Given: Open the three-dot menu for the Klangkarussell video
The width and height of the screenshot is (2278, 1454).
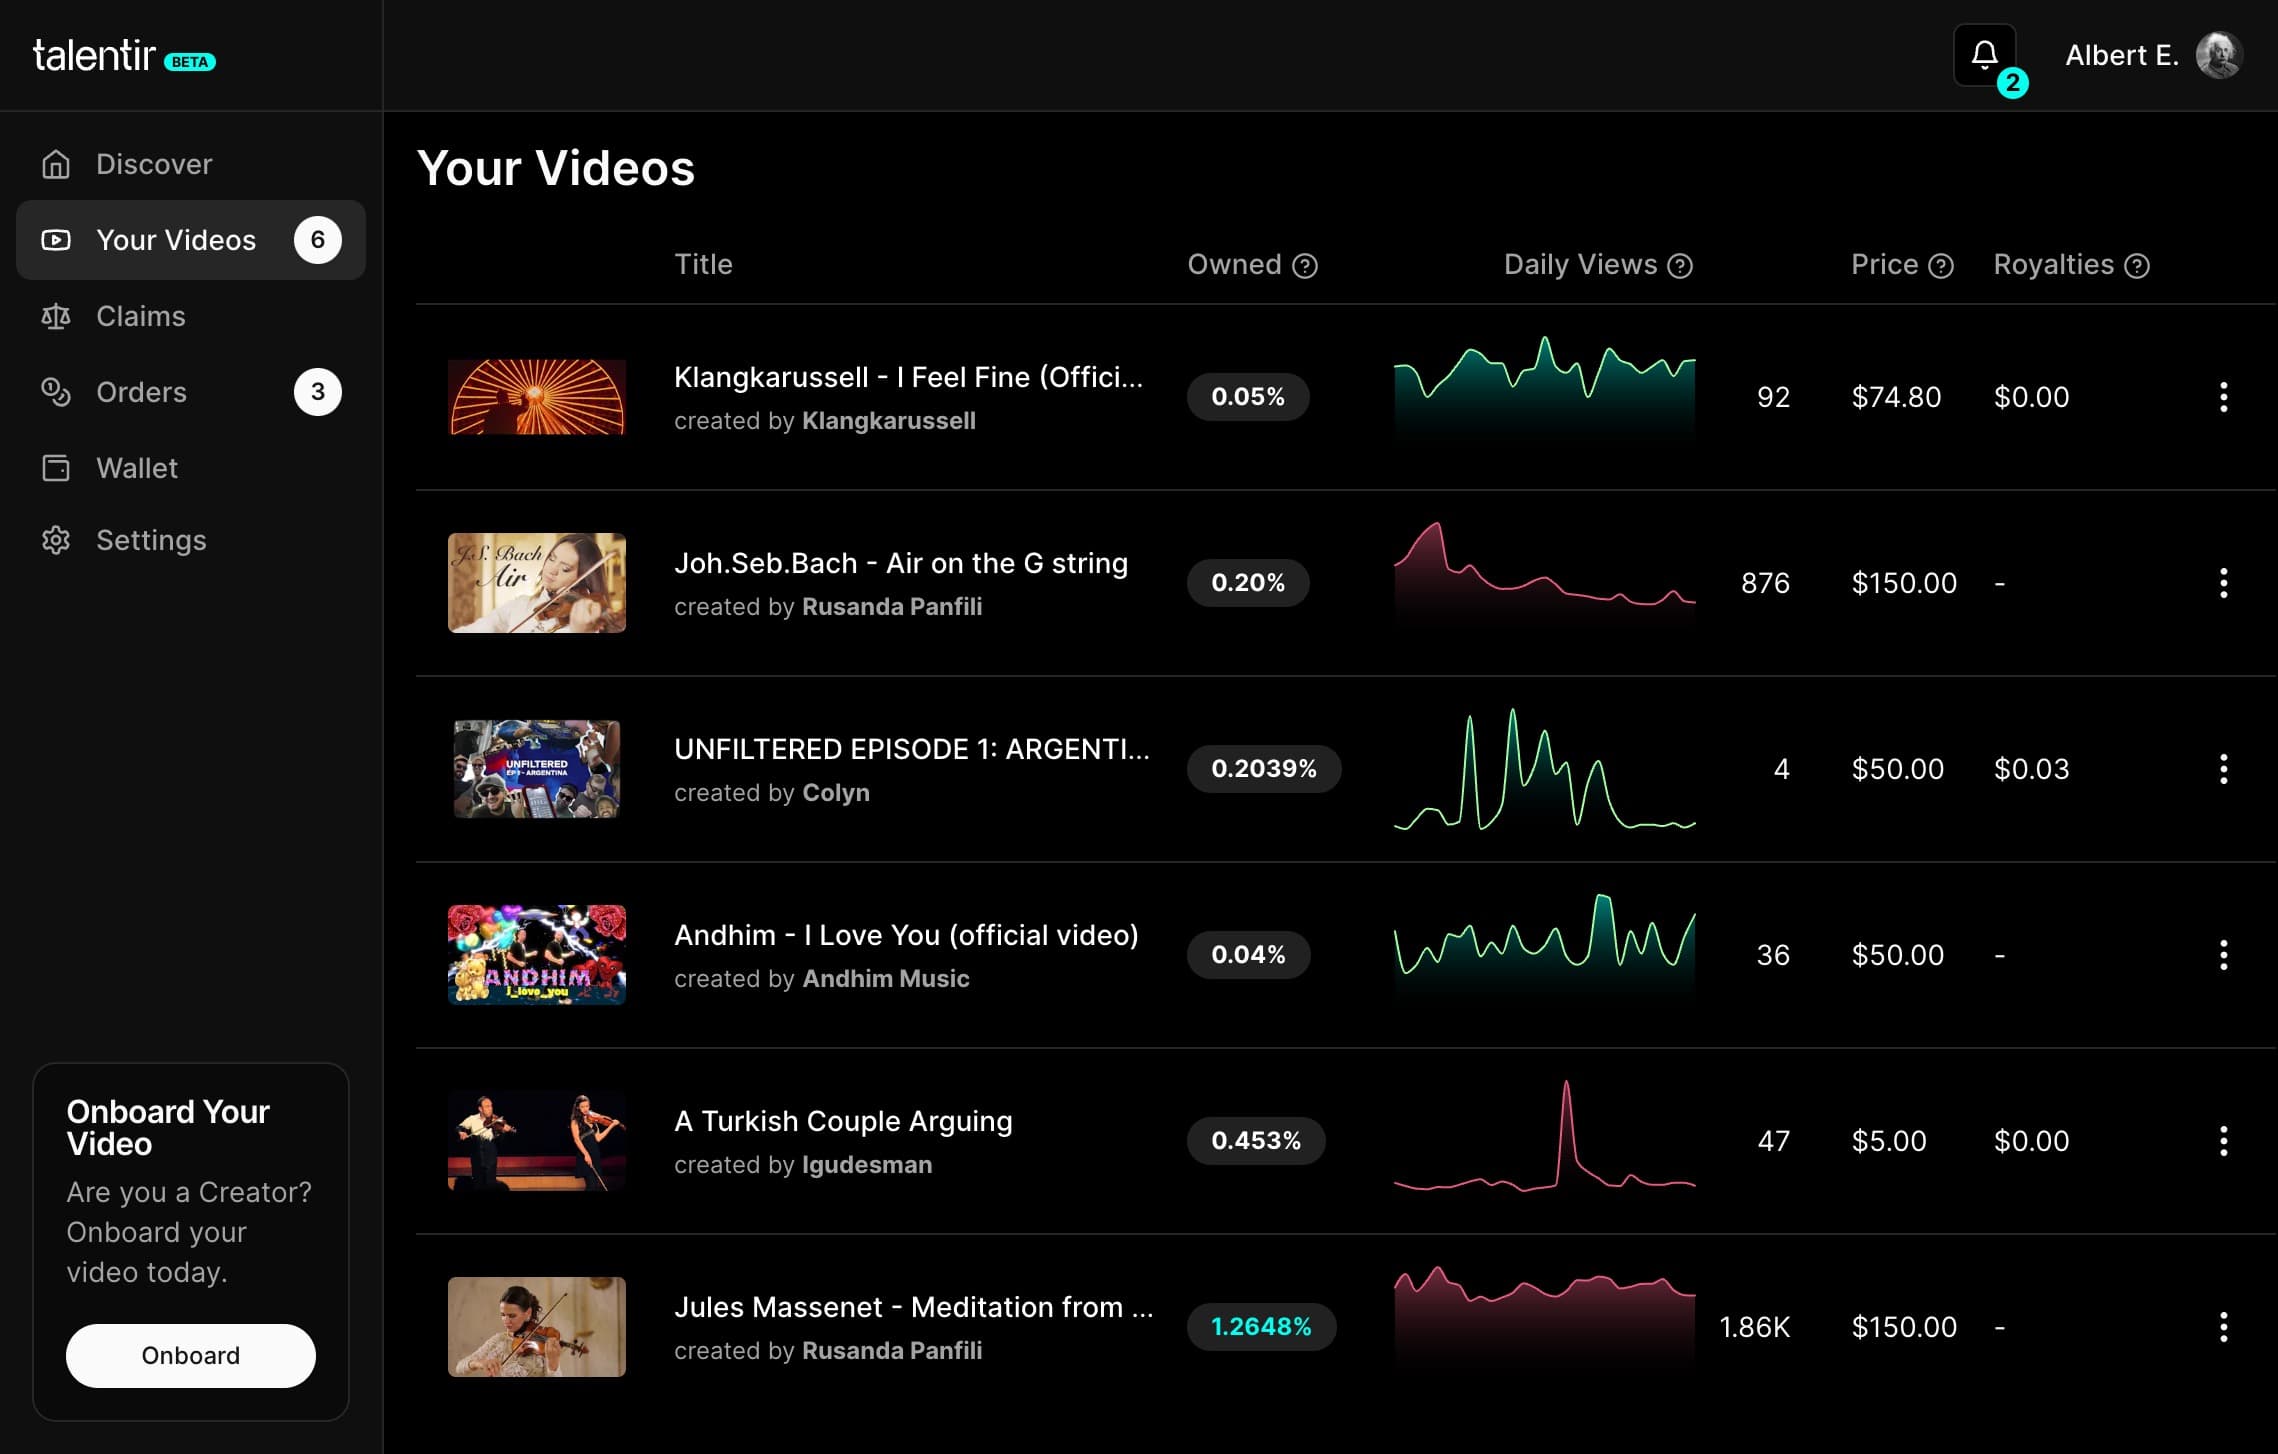Looking at the screenshot, I should (2224, 397).
